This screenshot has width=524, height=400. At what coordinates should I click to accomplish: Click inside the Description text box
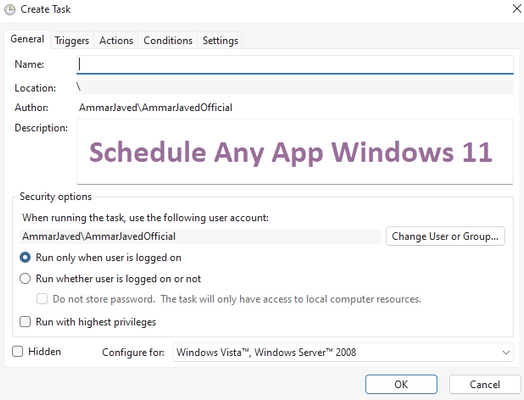pyautogui.click(x=295, y=151)
